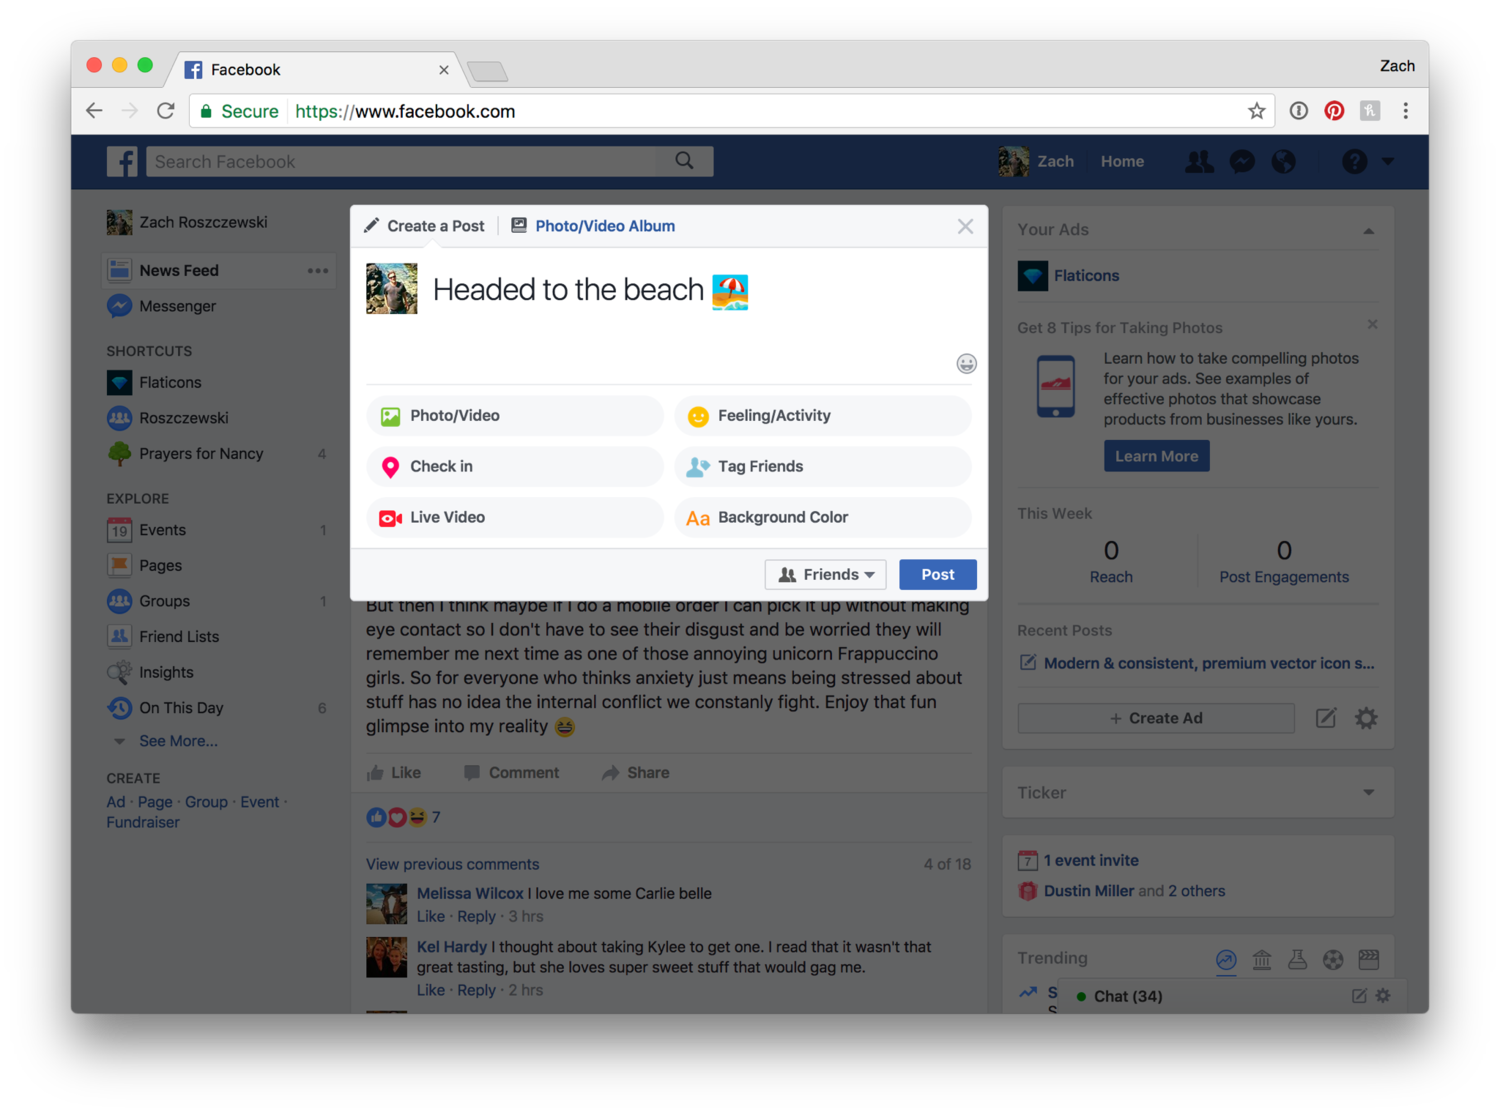Open 1 event invite link
The image size is (1500, 1115).
(1091, 860)
